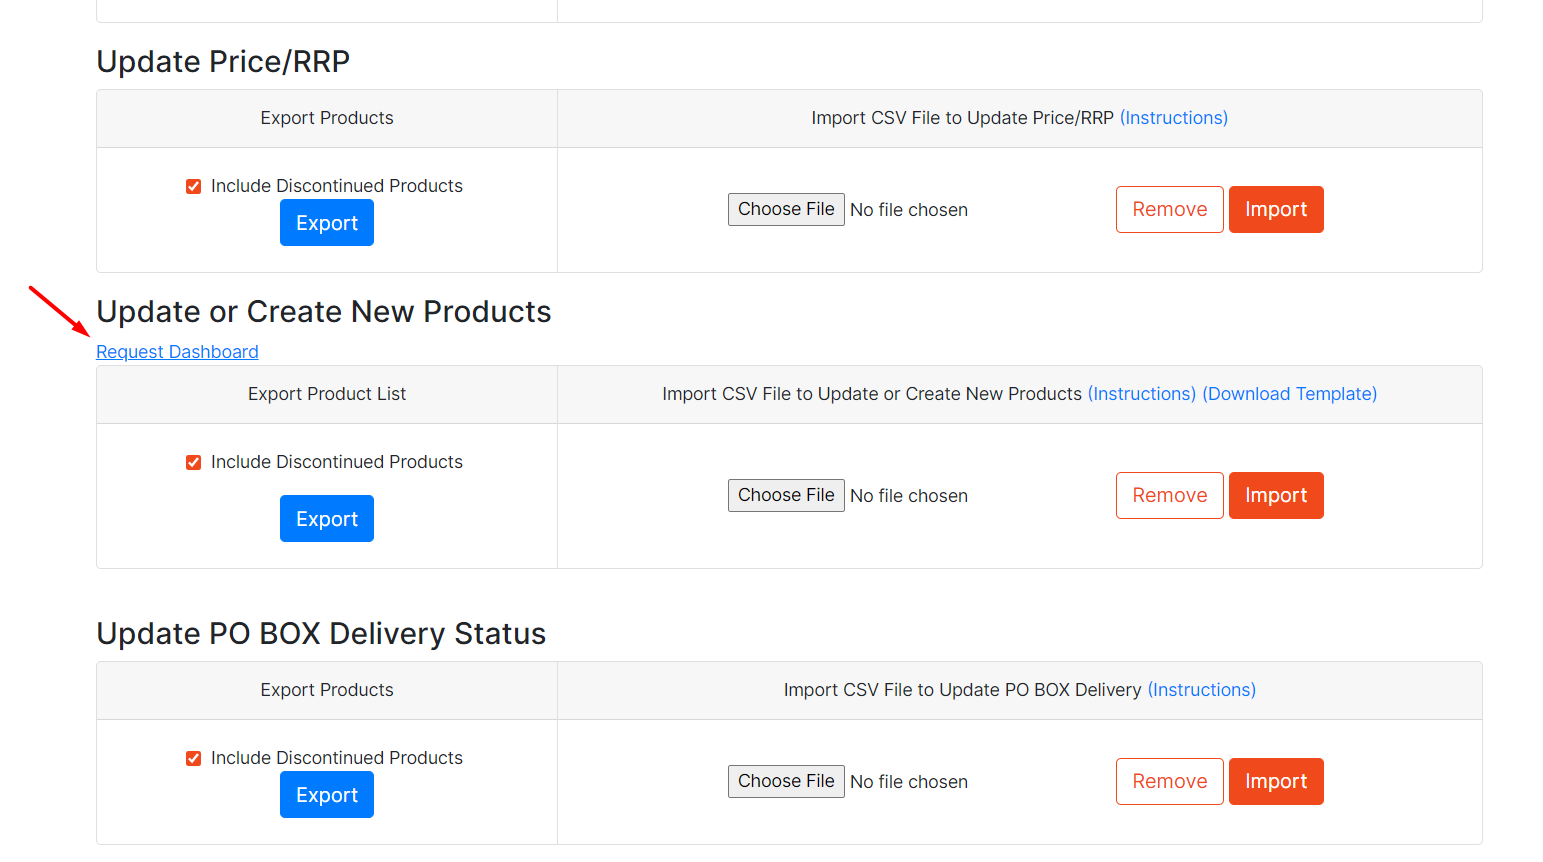Import CSV to Update or Create New Products
Screen dimensions: 1543x862
pyautogui.click(x=1276, y=496)
